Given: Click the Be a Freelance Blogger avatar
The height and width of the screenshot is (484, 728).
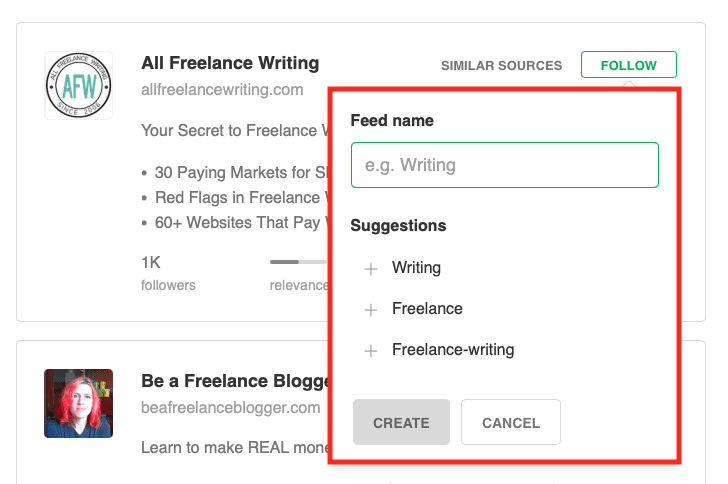Looking at the screenshot, I should tap(79, 403).
